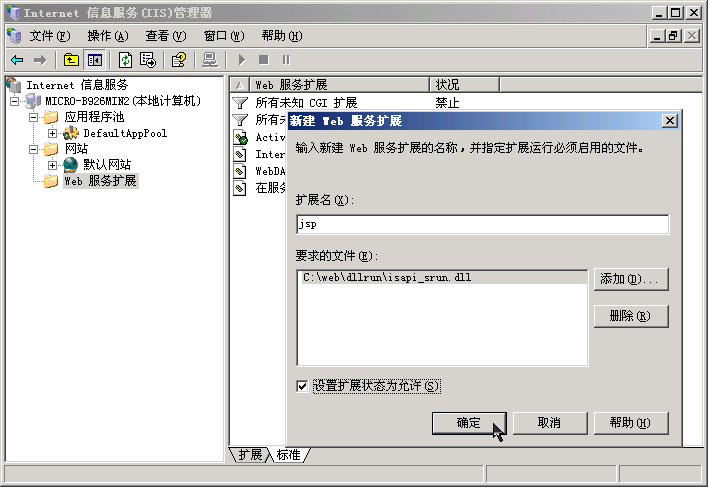Click the Back arrow toolbar icon
The image size is (708, 487).
17,60
